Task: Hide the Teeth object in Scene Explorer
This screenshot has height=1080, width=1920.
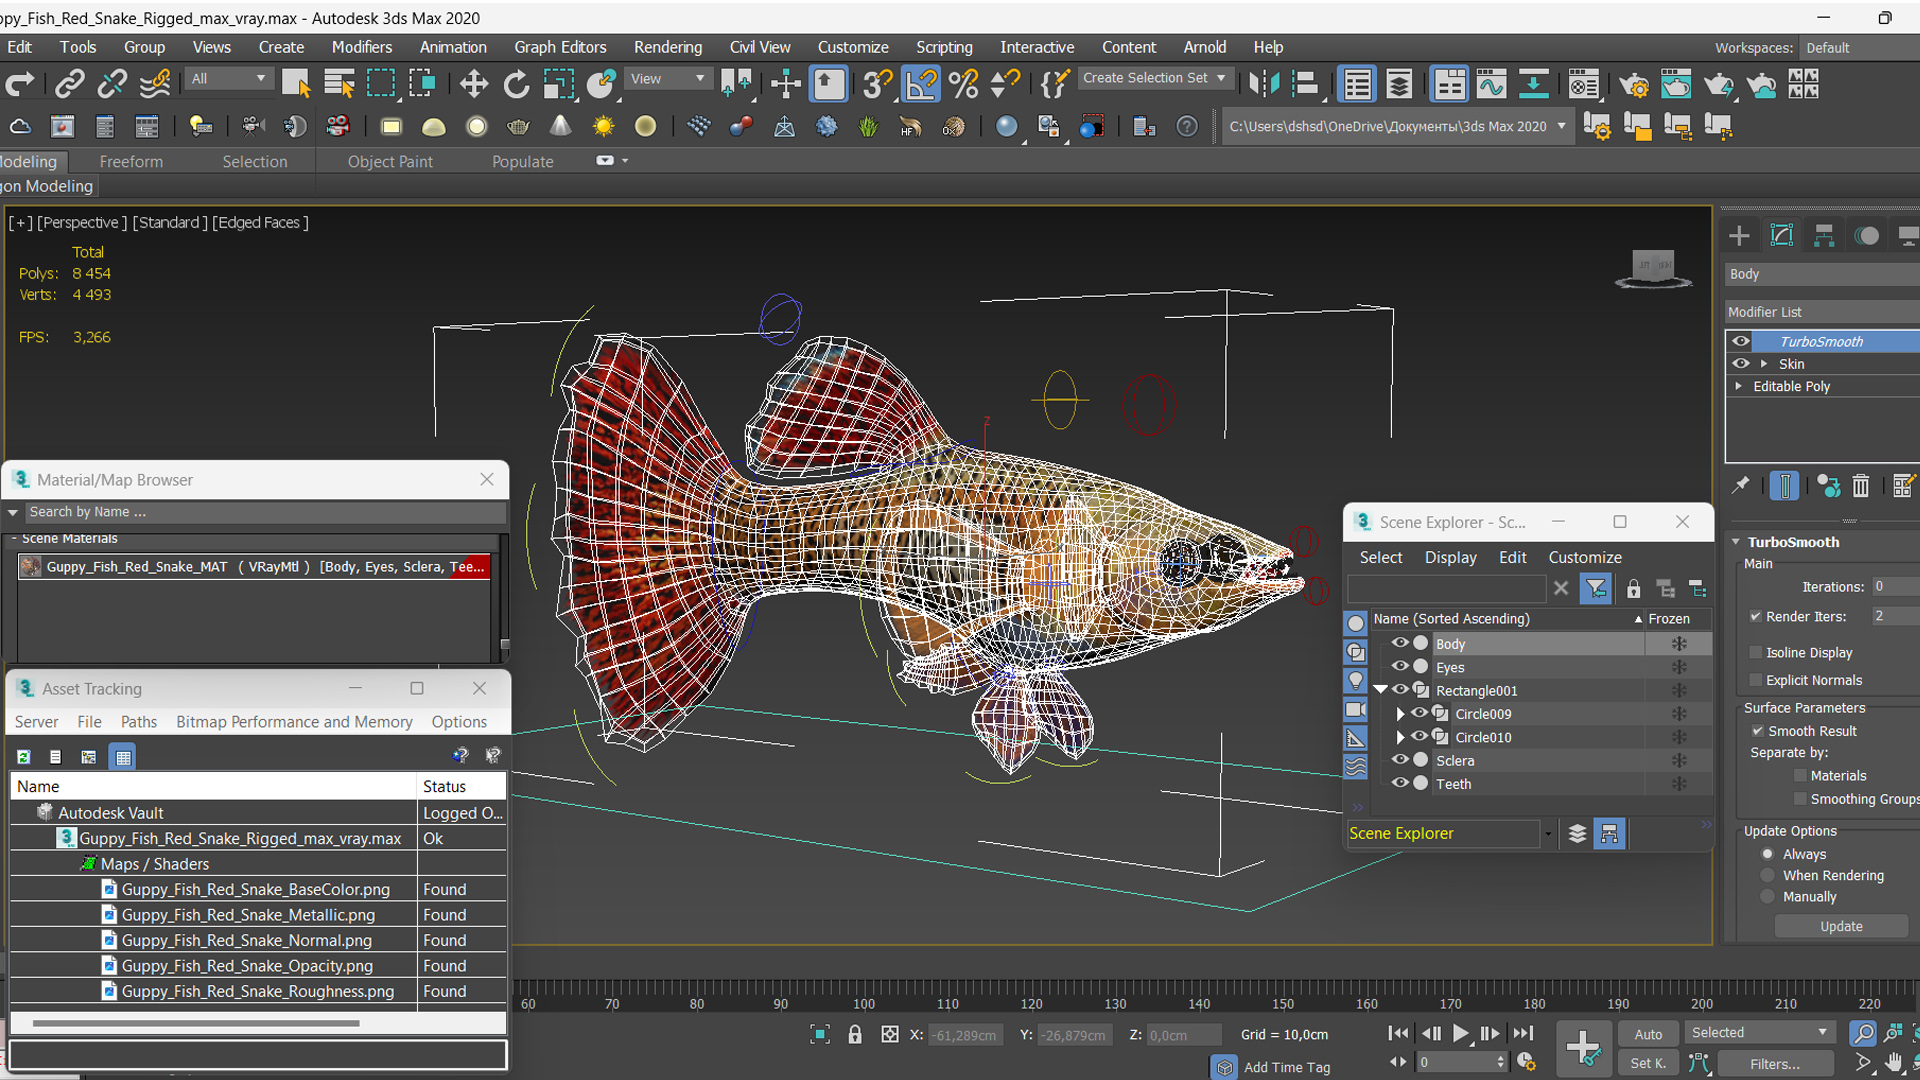Action: [1400, 784]
